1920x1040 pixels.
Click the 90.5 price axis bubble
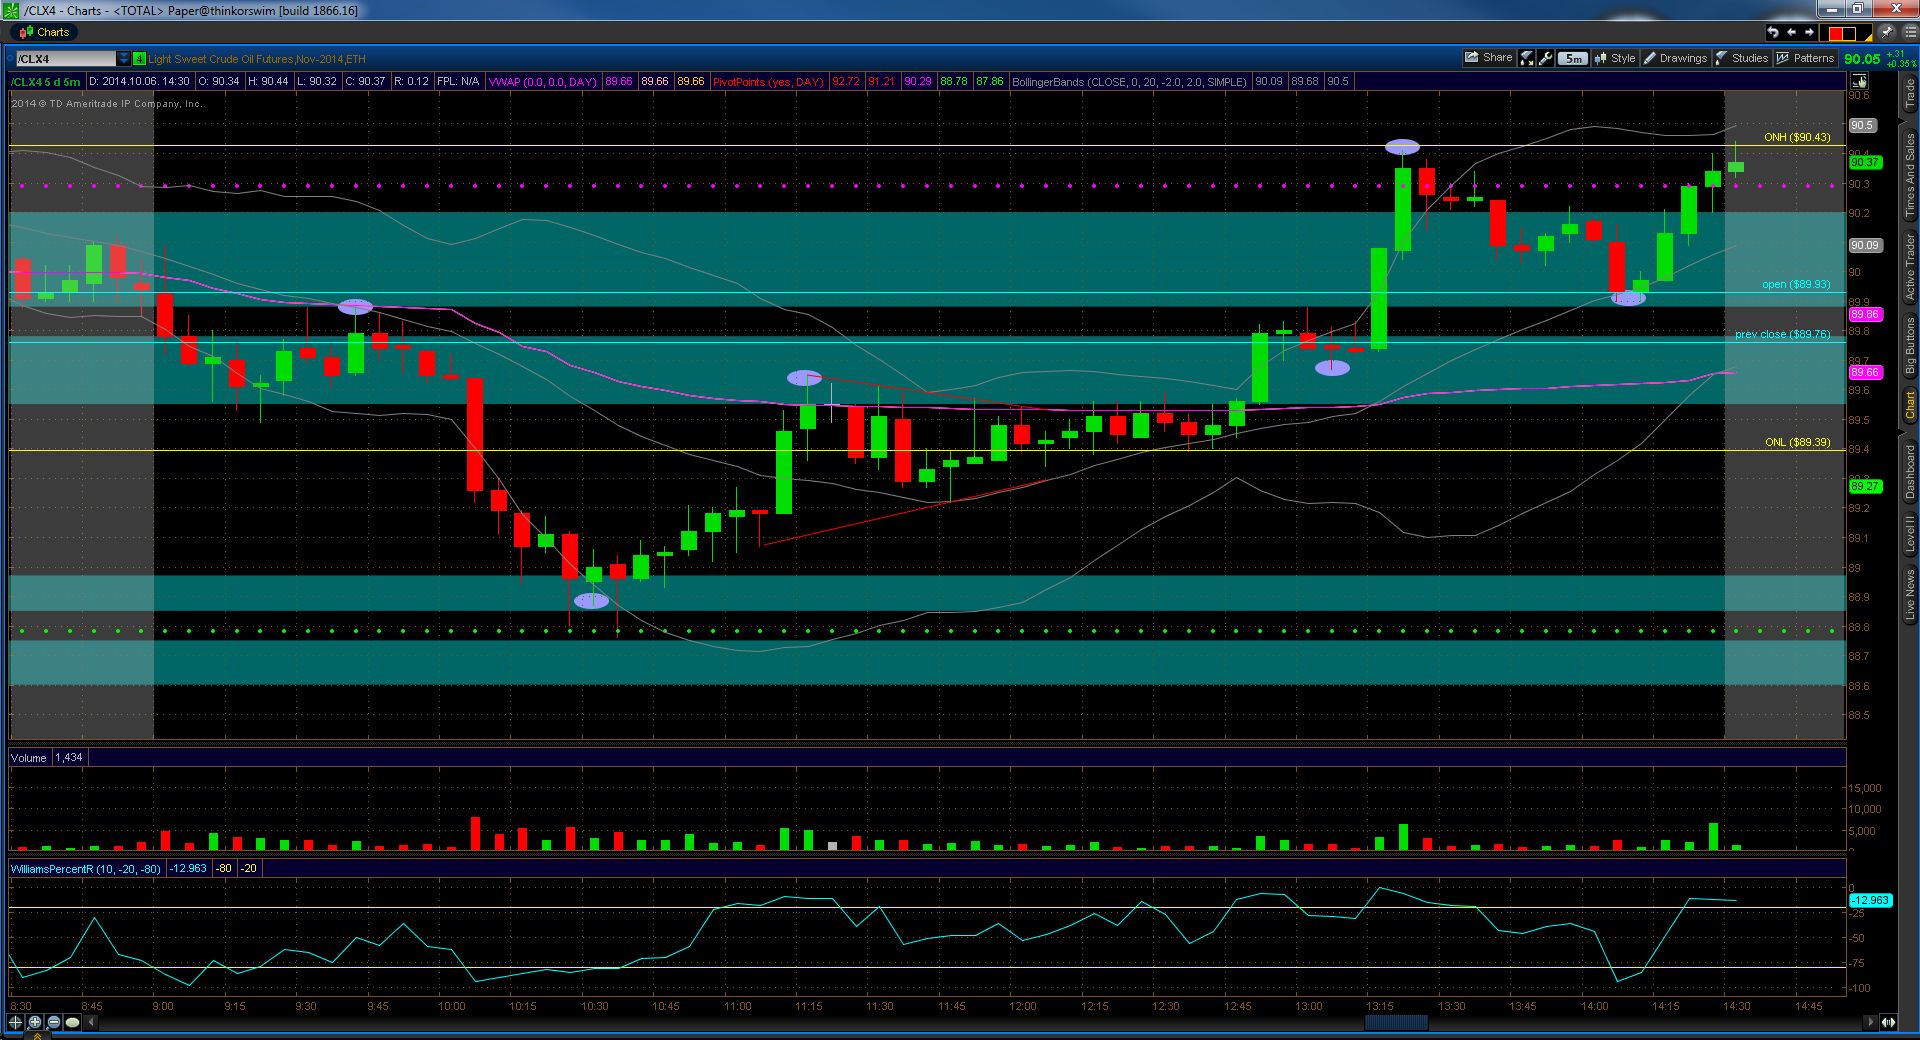pyautogui.click(x=1862, y=126)
